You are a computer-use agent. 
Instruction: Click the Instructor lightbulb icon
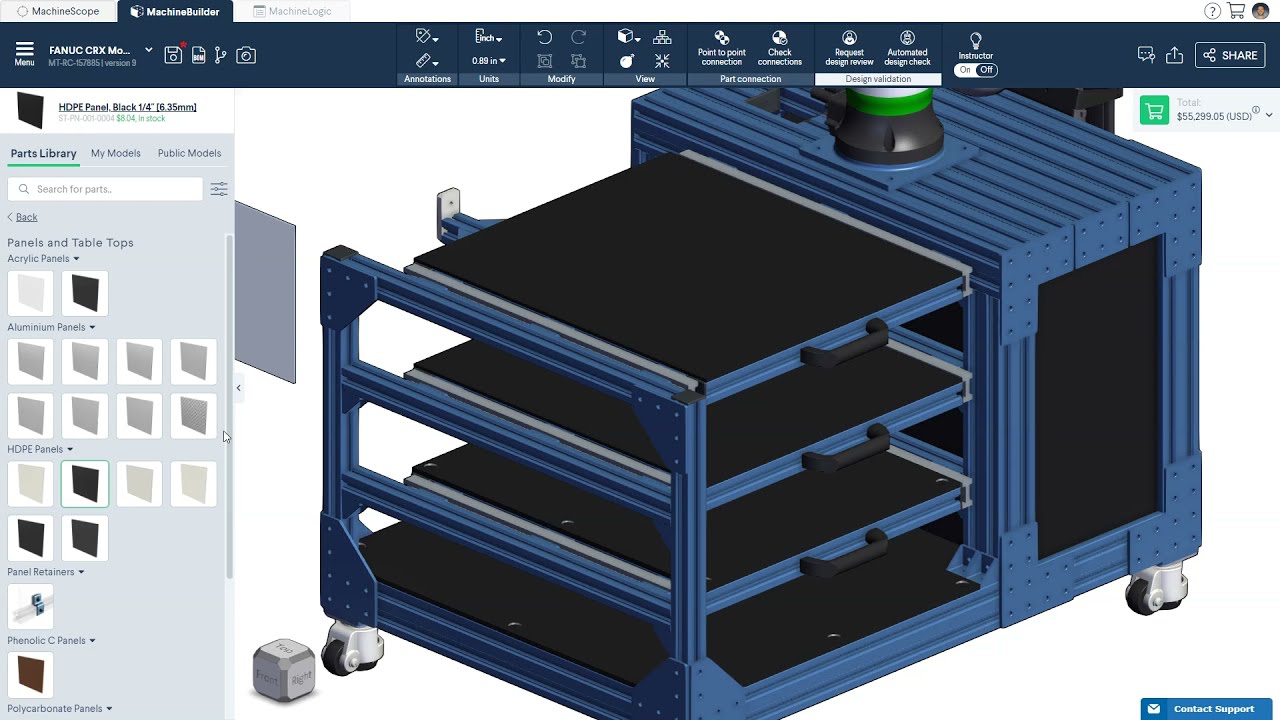tap(976, 40)
